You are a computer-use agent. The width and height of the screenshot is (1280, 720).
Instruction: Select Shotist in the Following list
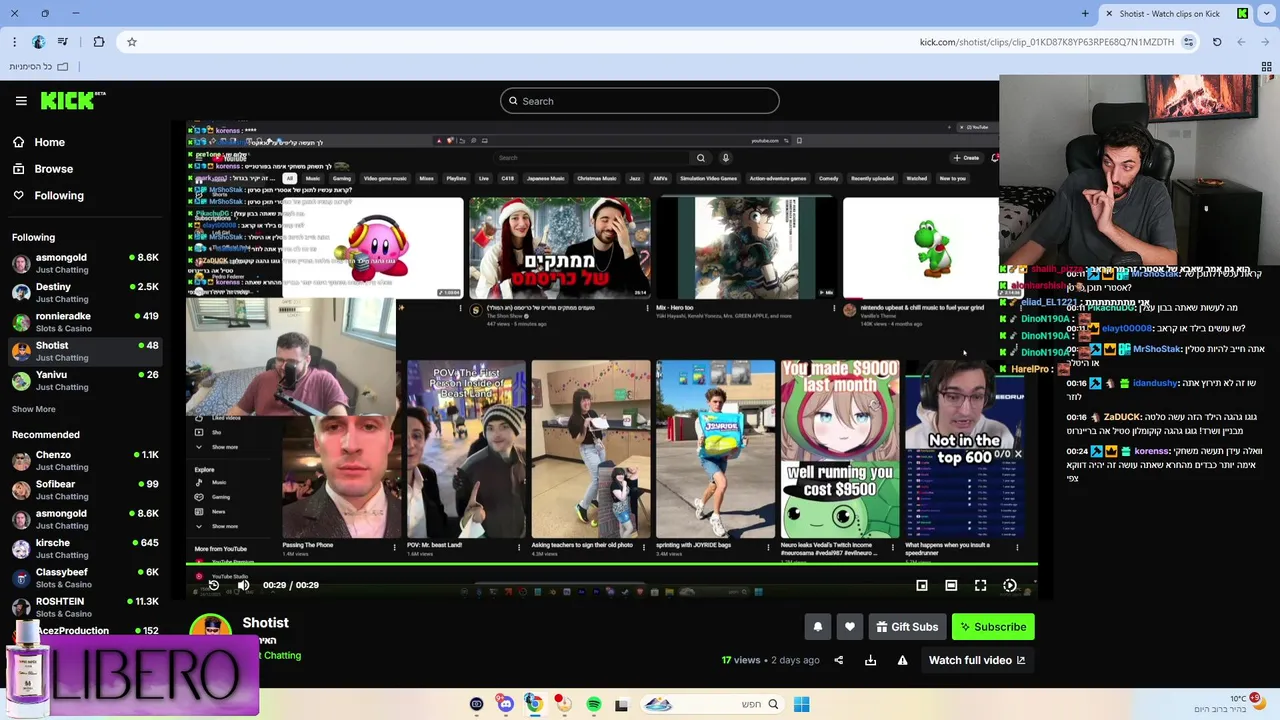85,351
